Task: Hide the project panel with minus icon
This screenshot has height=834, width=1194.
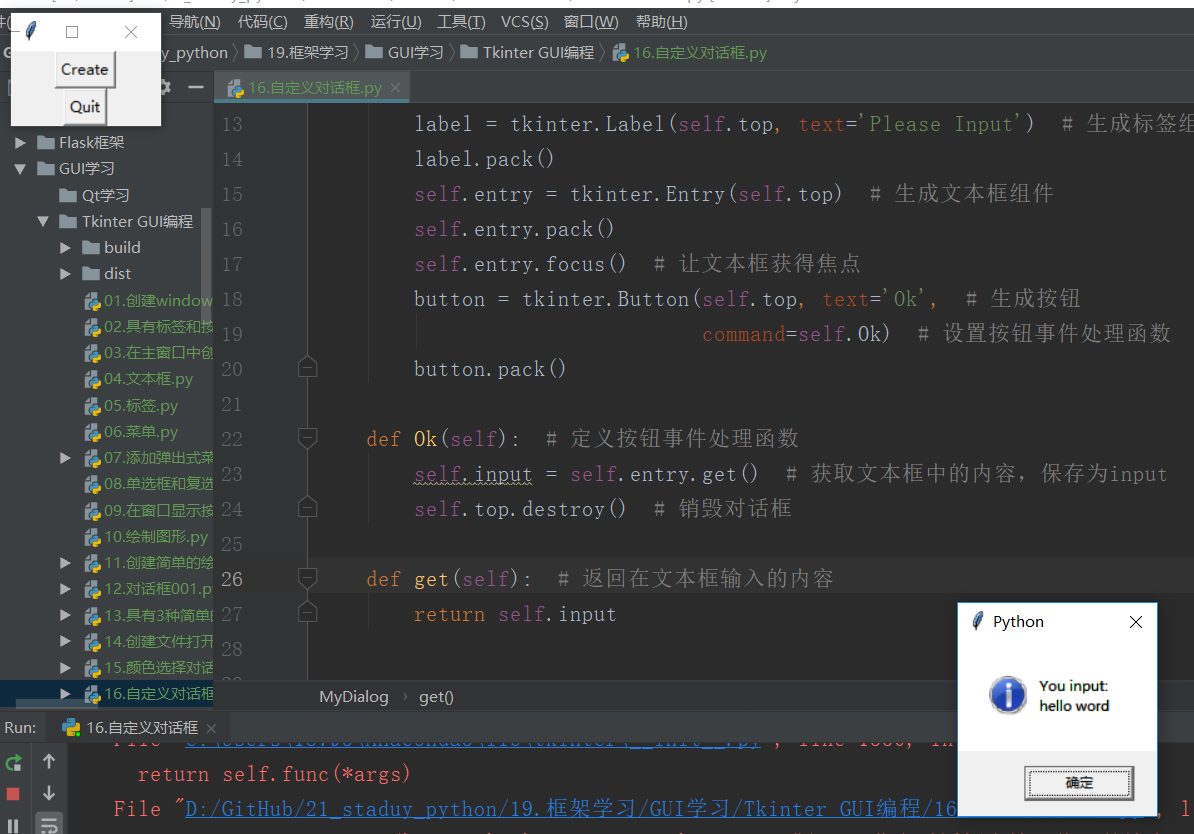Action: (196, 87)
